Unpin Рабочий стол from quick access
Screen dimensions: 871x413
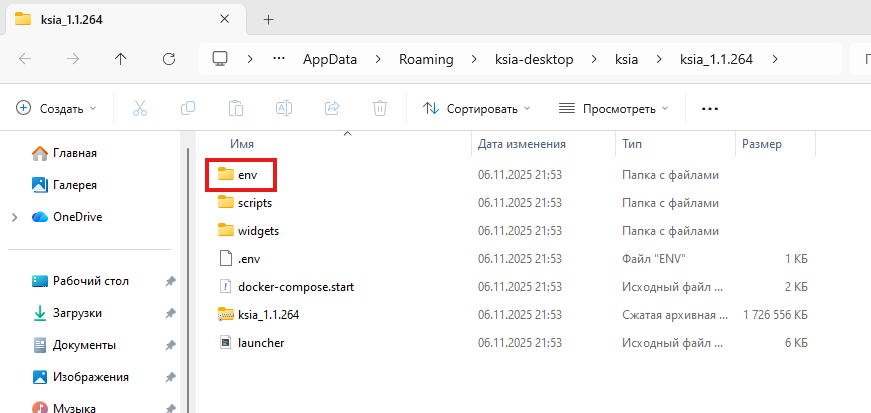click(x=171, y=282)
